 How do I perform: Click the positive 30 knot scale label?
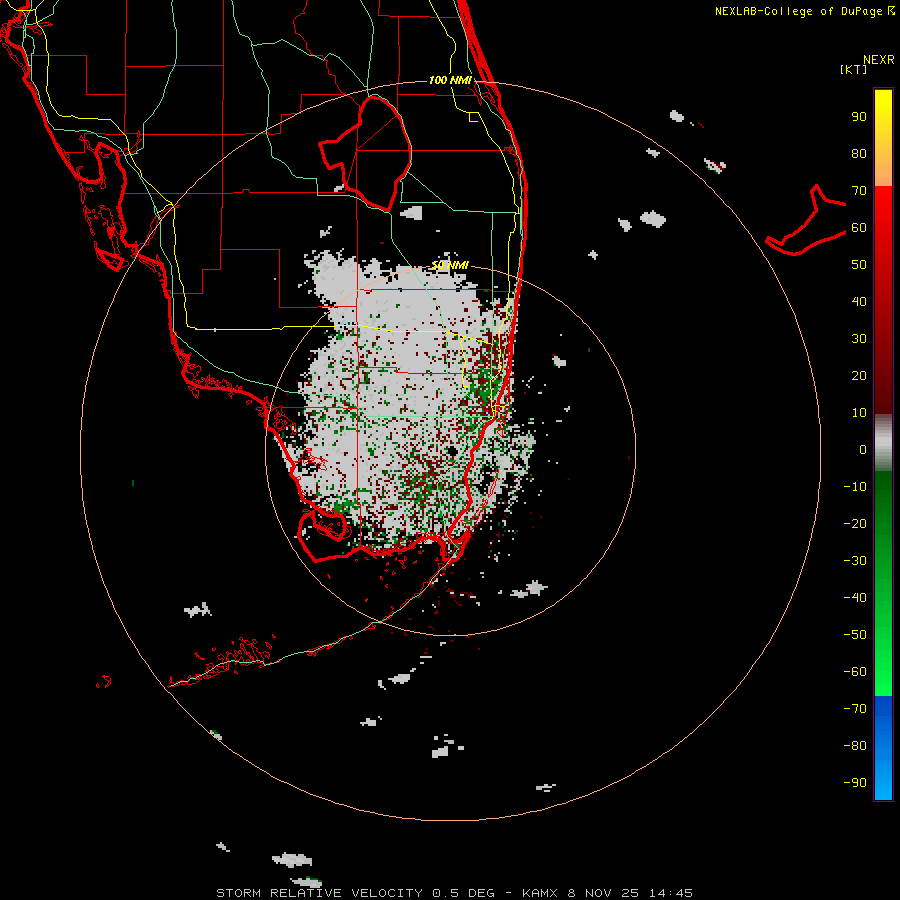[x=859, y=339]
